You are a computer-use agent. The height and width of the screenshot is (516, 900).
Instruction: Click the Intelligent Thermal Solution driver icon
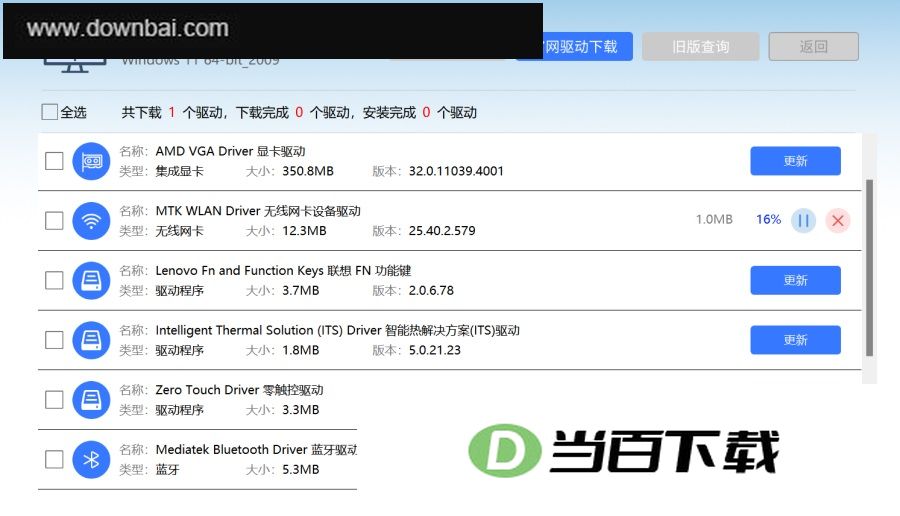click(91, 340)
